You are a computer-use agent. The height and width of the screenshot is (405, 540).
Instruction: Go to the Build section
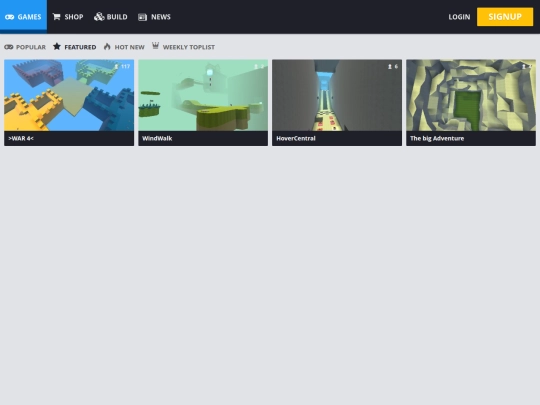(x=111, y=17)
